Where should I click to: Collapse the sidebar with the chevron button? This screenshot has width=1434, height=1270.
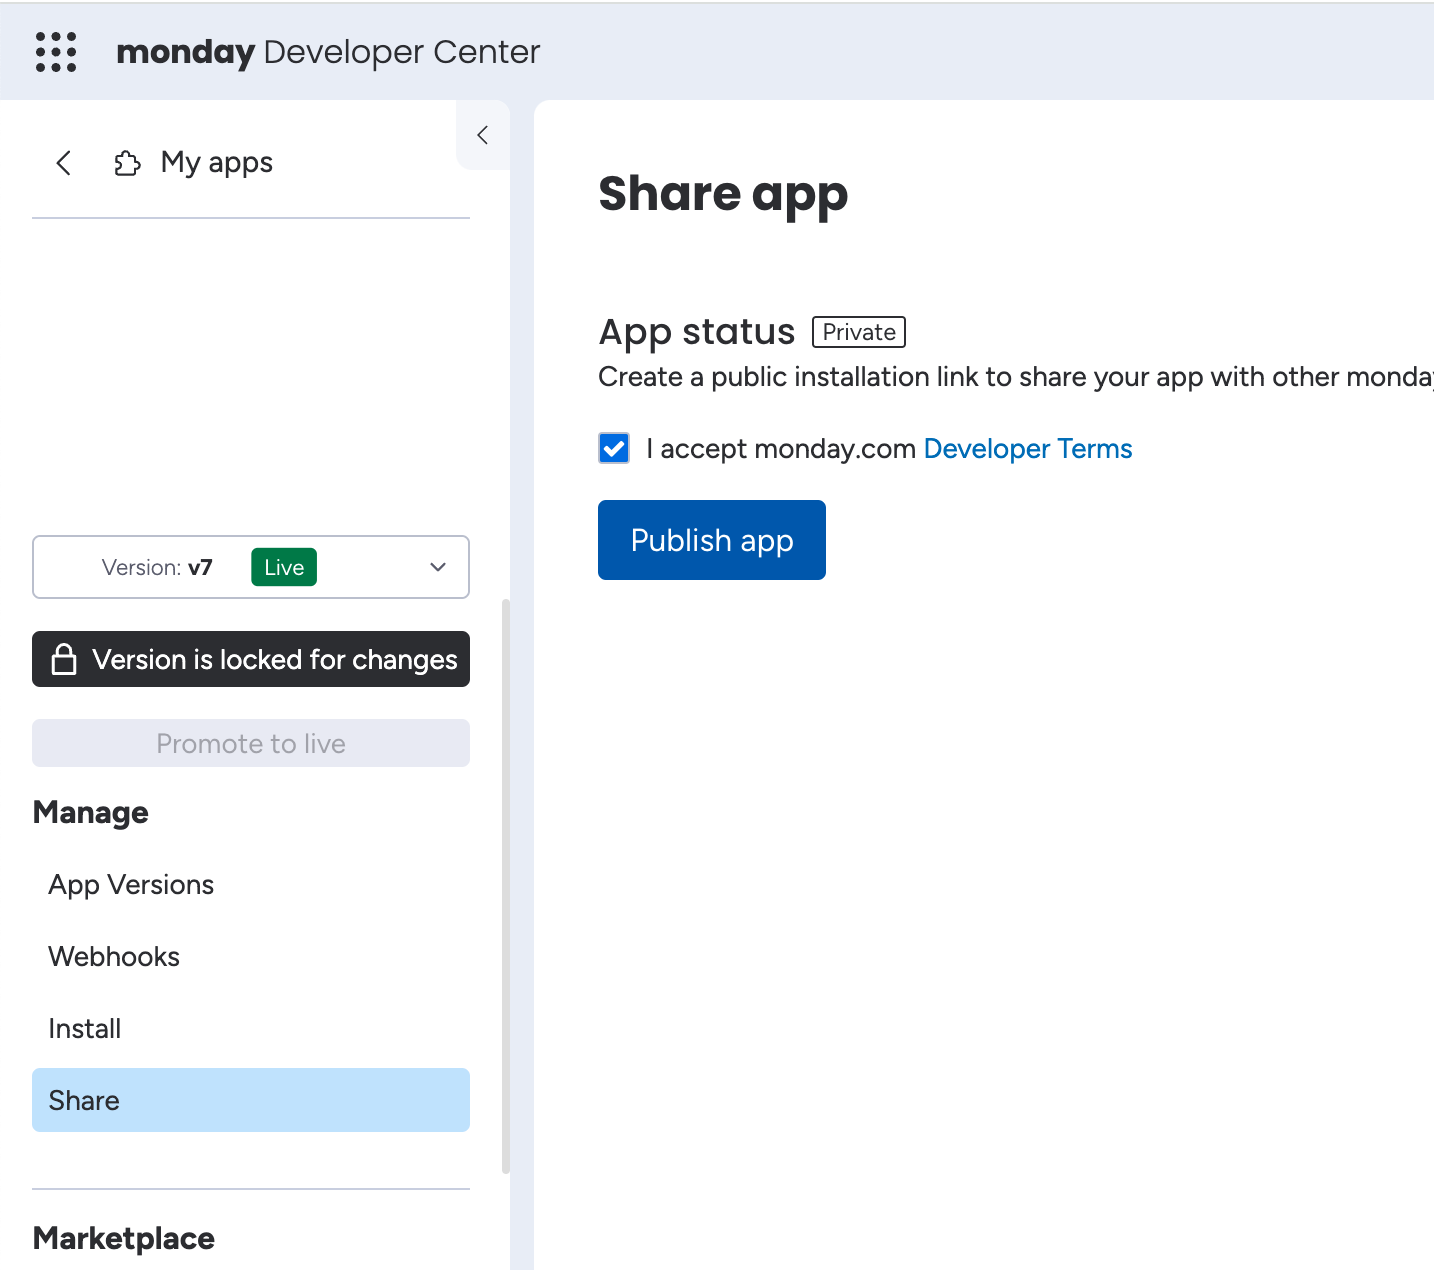483,135
